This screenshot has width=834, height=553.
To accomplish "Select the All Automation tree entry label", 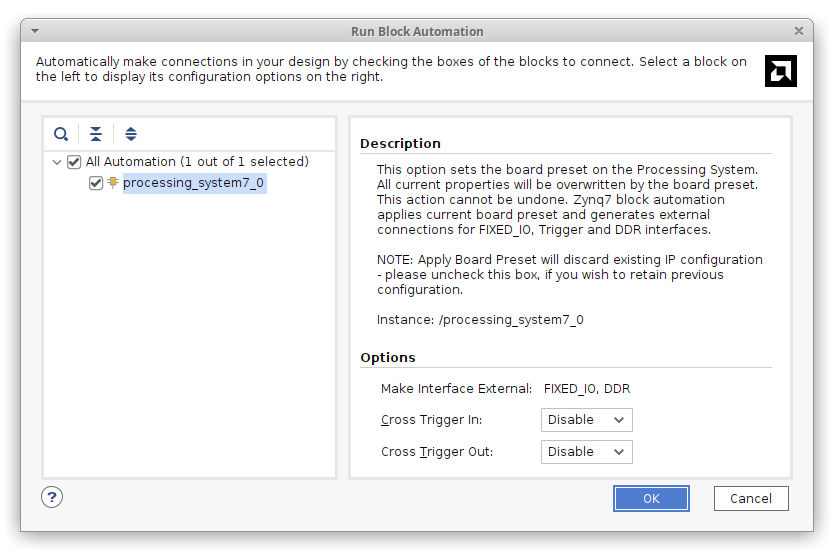I will (197, 162).
